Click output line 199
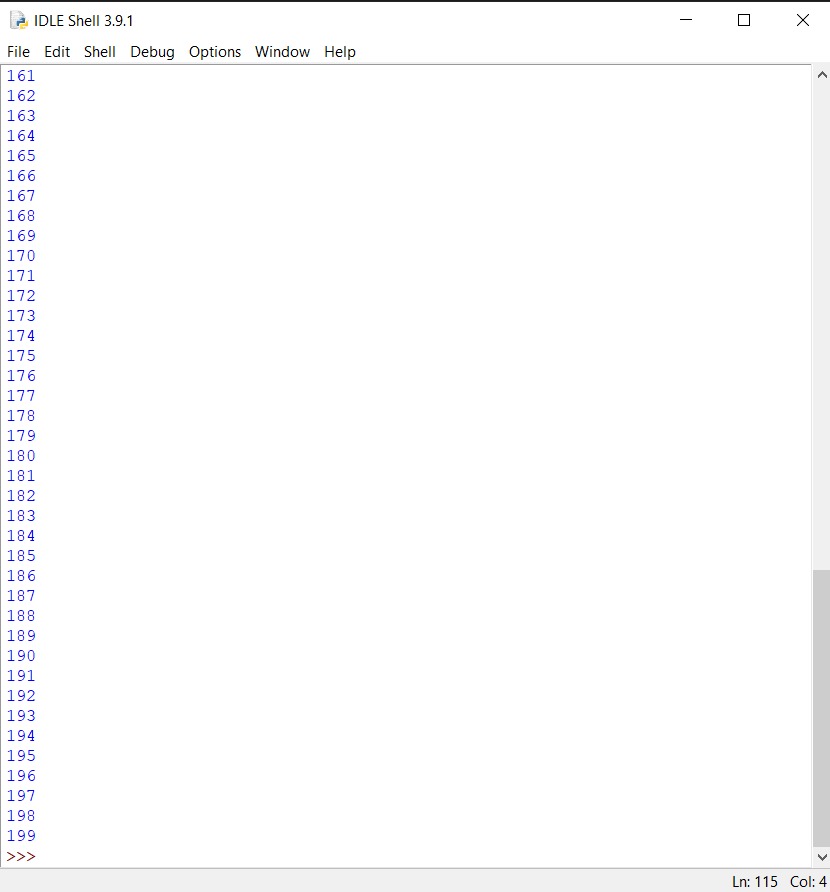 21,836
